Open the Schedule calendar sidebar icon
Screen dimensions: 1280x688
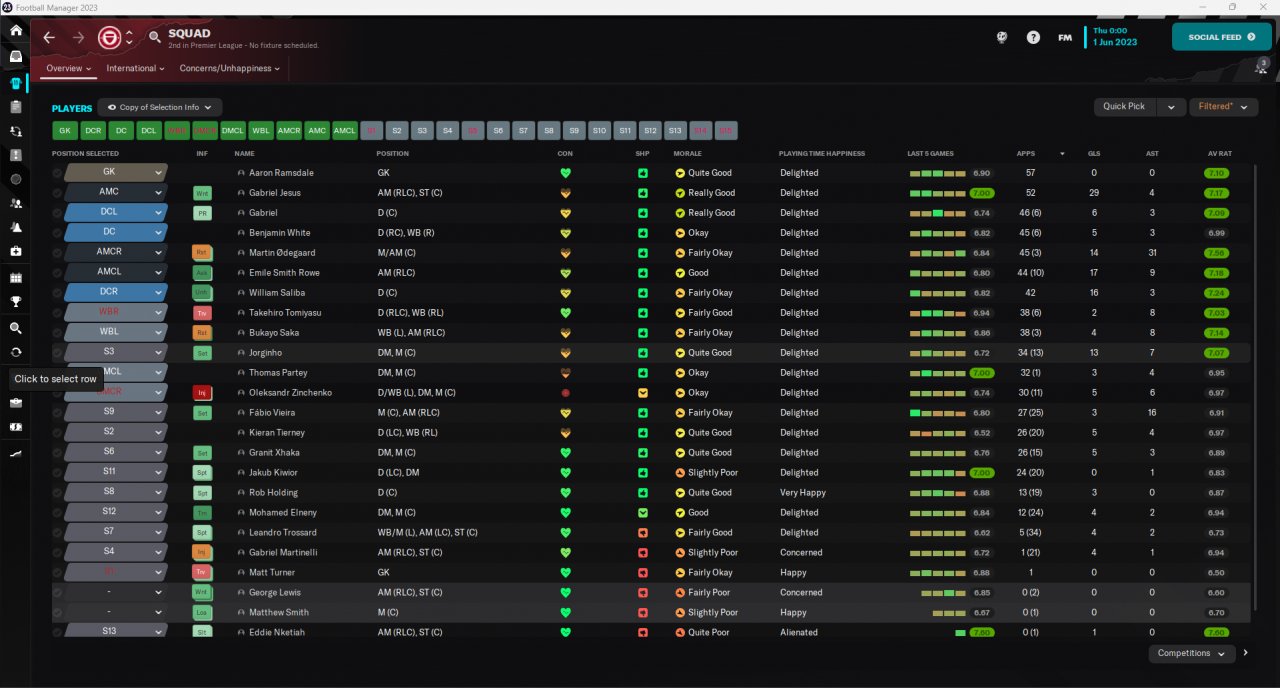coord(16,277)
